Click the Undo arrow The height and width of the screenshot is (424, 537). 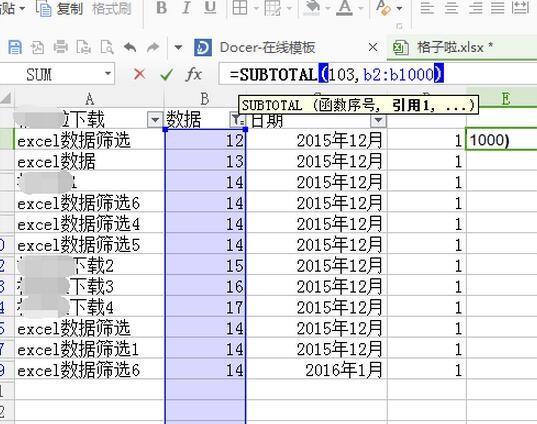(x=130, y=47)
